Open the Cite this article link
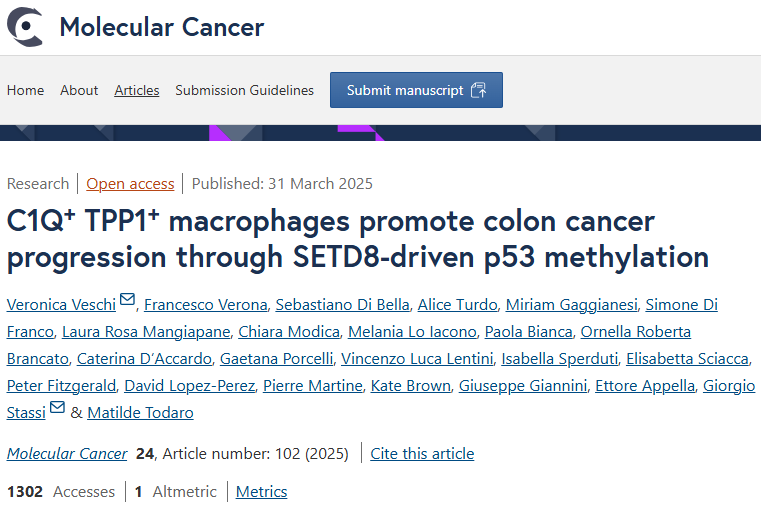Screen dimensions: 761x508 pyautogui.click(x=422, y=454)
